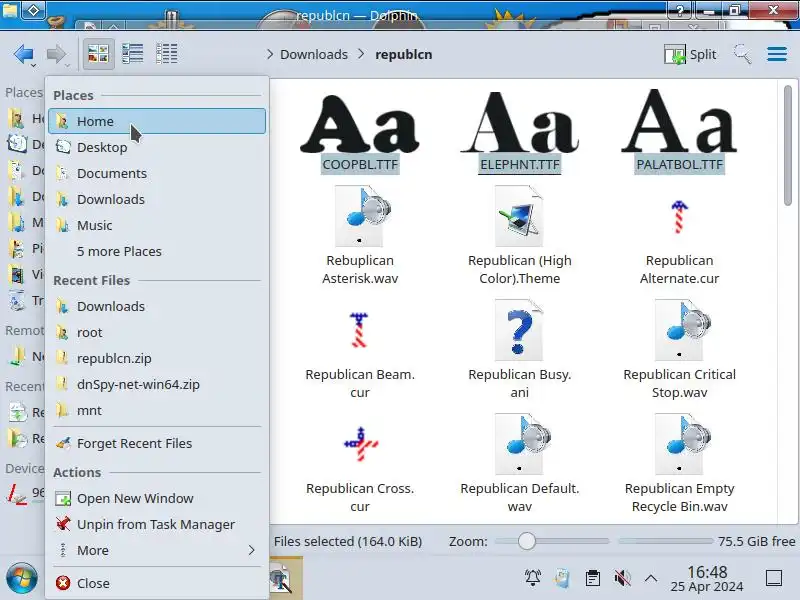Click republcn in the breadcrumb path
This screenshot has width=800, height=600.
[x=404, y=54]
